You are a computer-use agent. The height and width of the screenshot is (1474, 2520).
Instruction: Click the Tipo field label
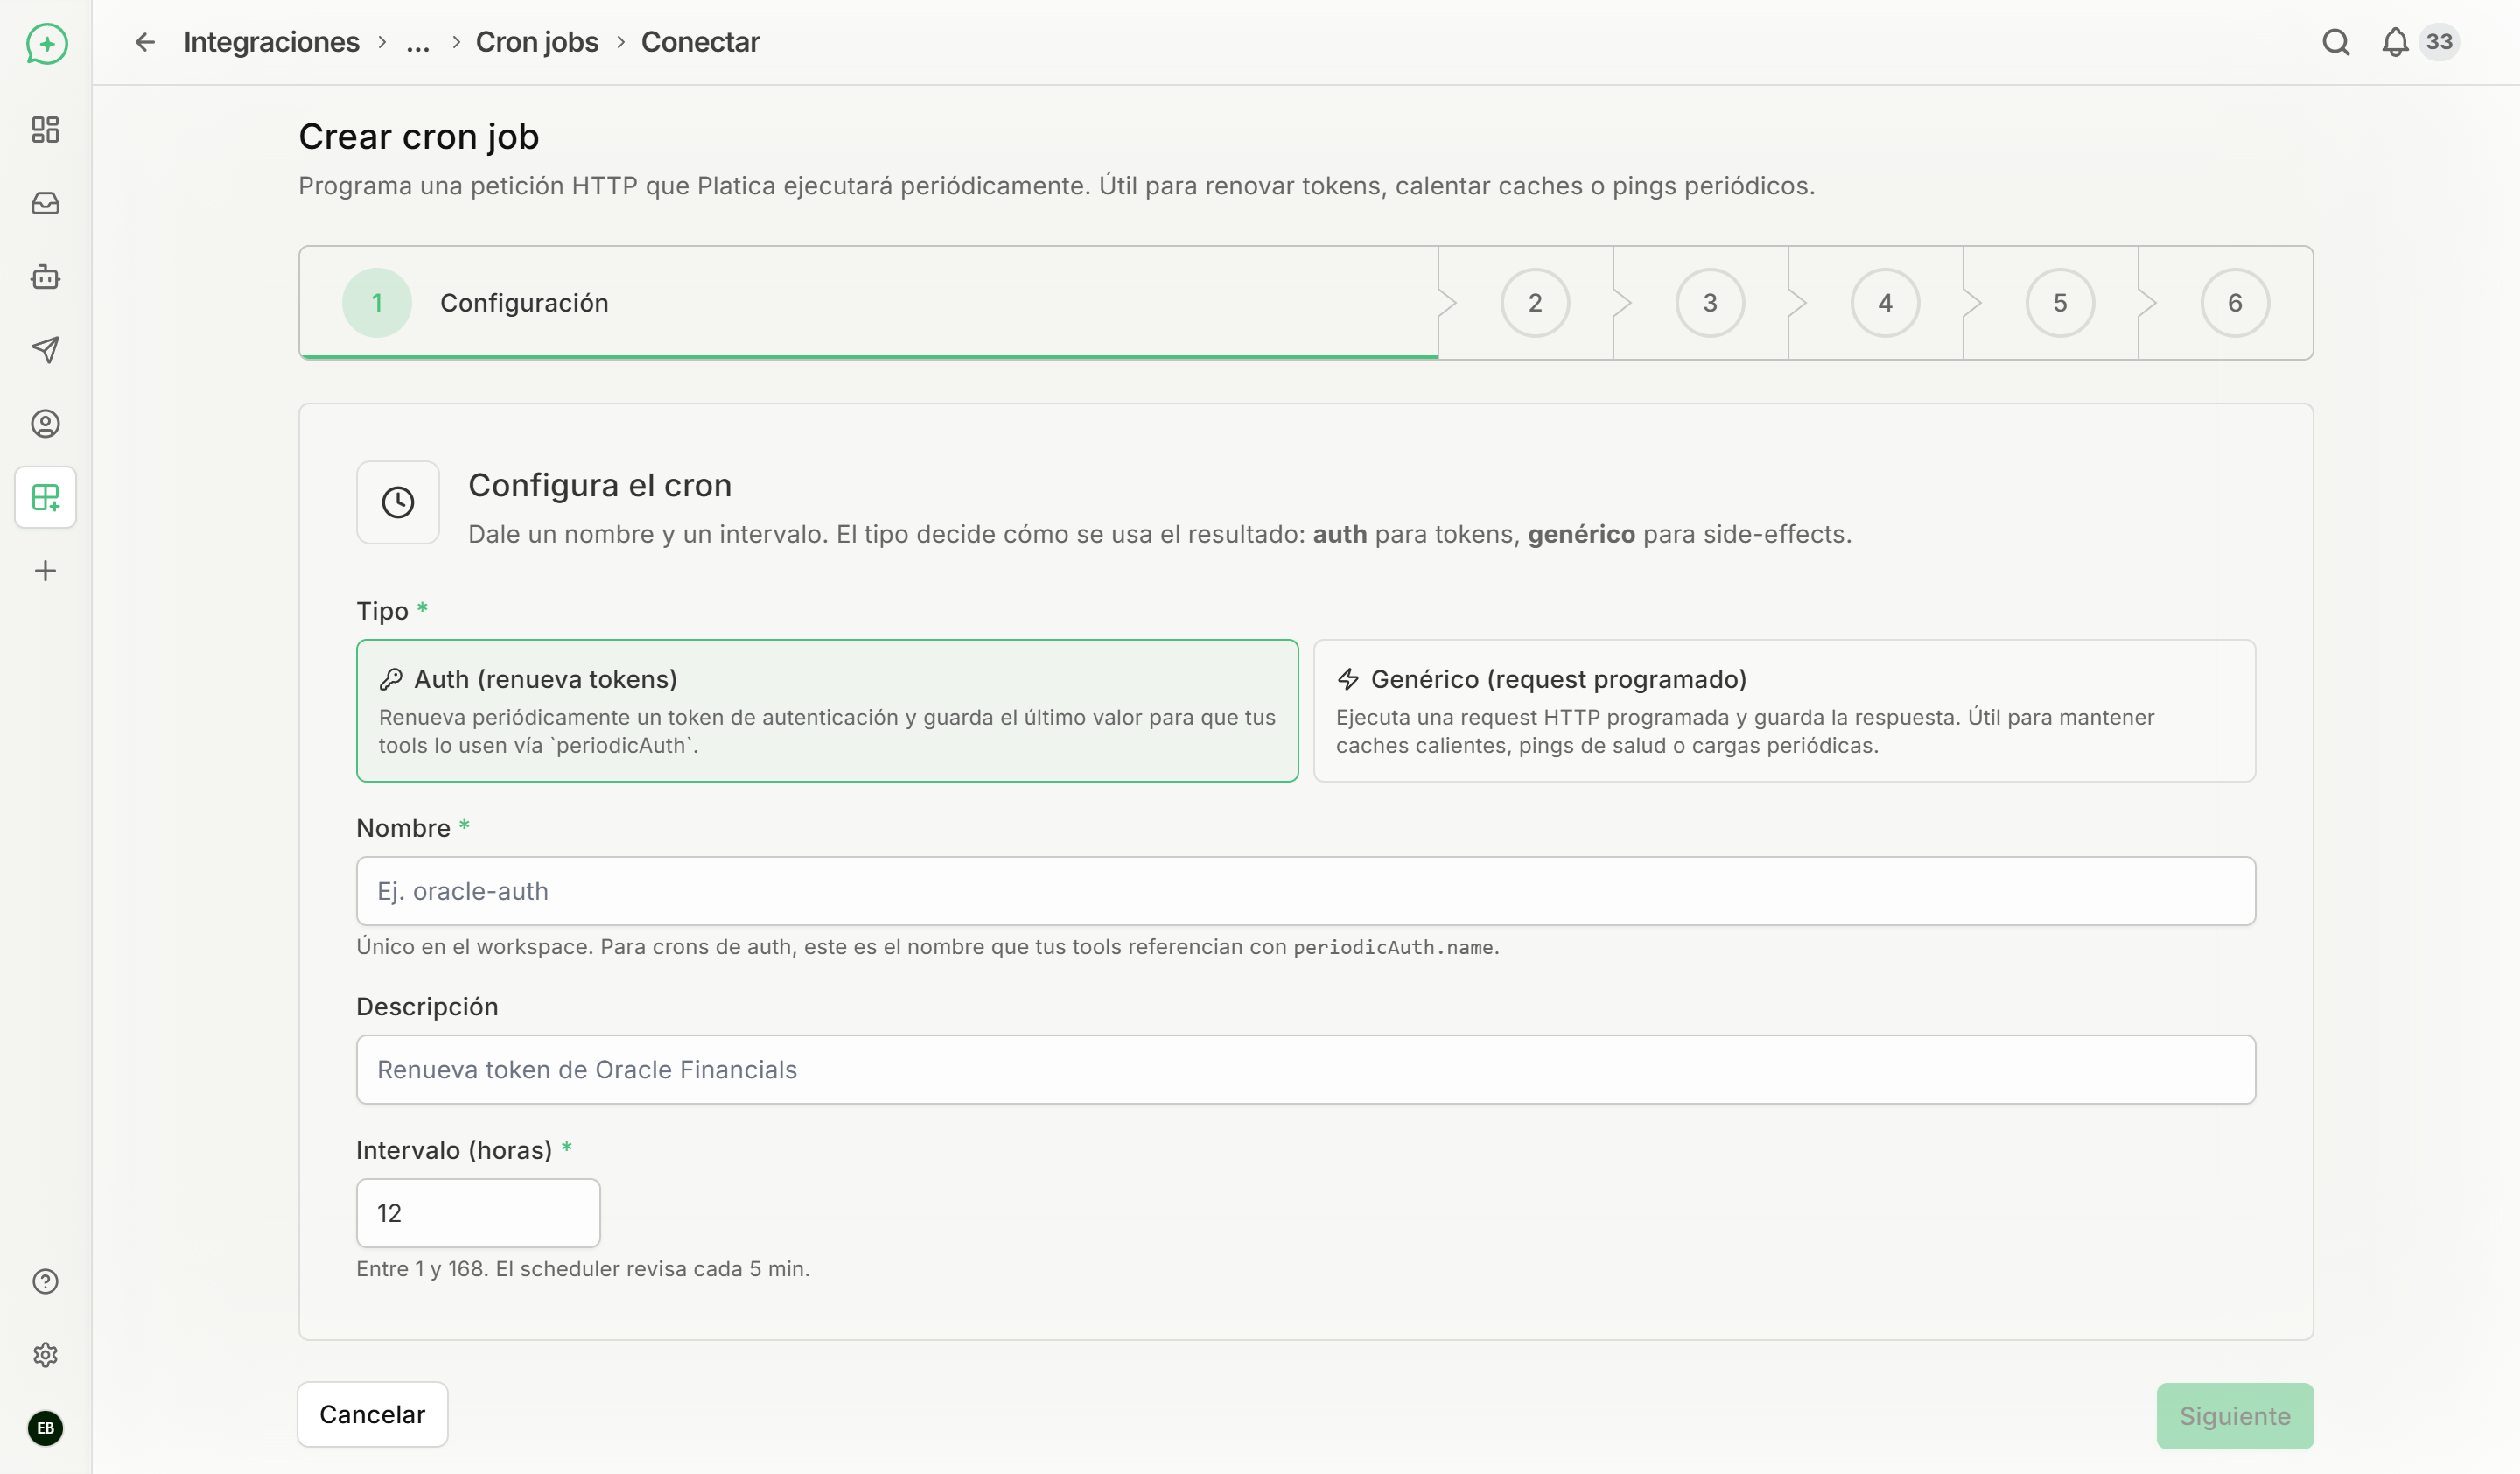coord(382,611)
